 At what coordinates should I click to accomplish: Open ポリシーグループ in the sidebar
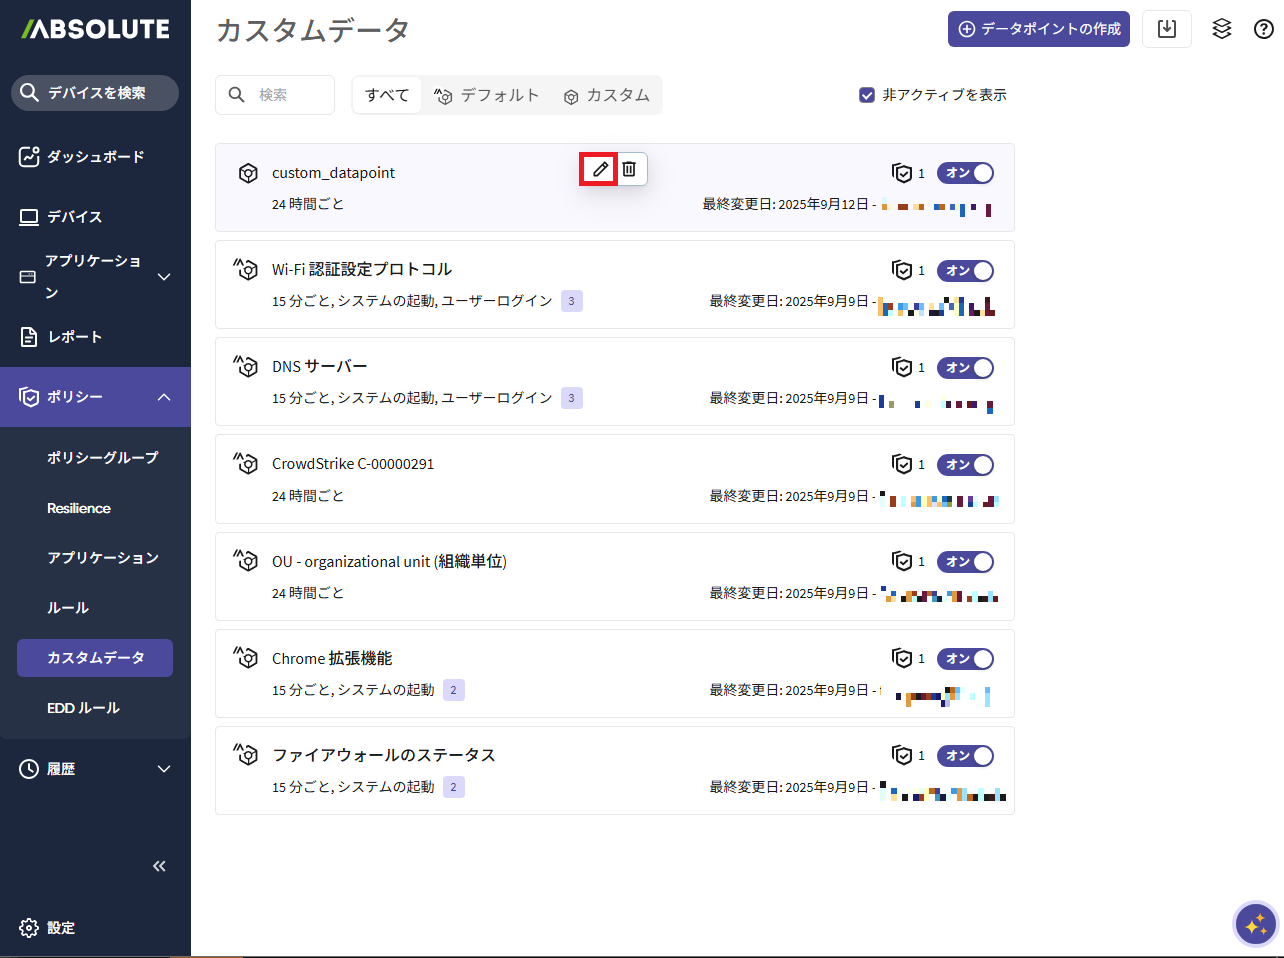tap(102, 457)
